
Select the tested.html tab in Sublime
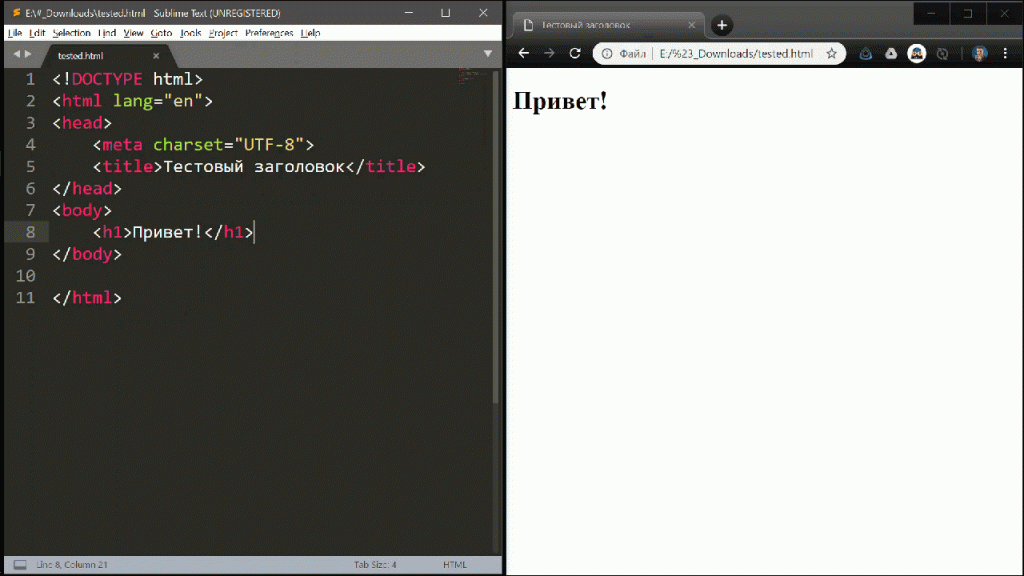(80, 56)
